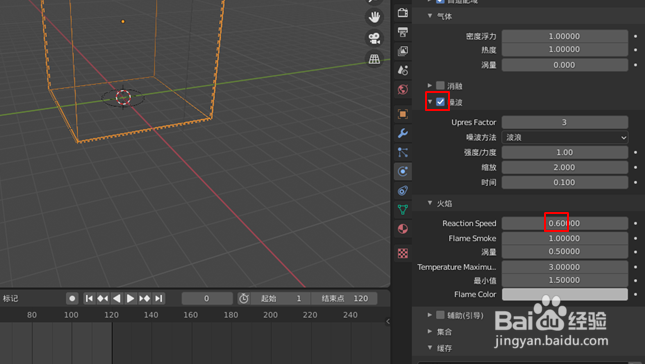Screen dimensions: 645x364
Task: Open the View Layer properties tab
Action: point(403,51)
